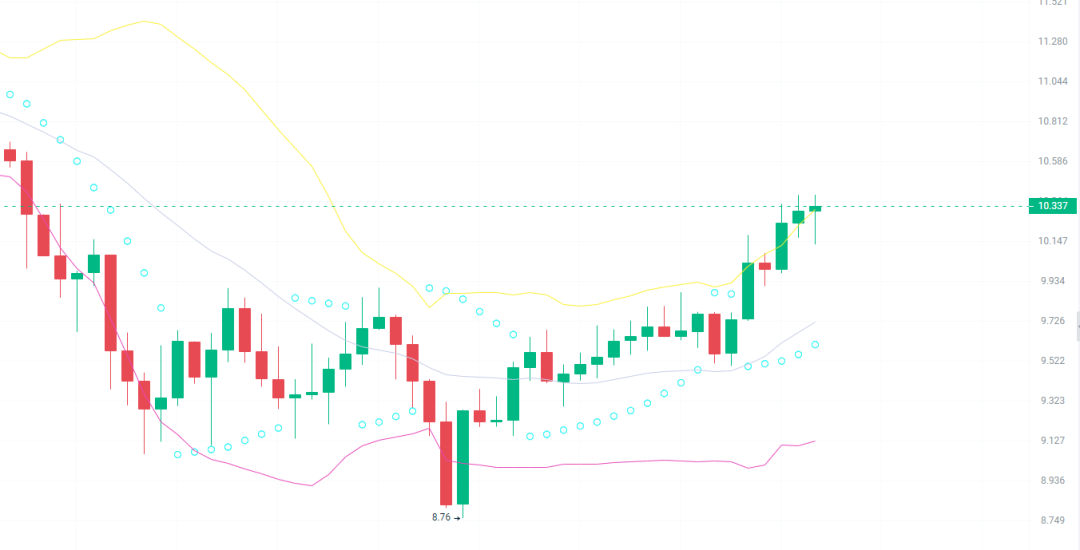Image resolution: width=1080 pixels, height=550 pixels.
Task: Click the 10.812 price axis label
Action: click(1053, 121)
